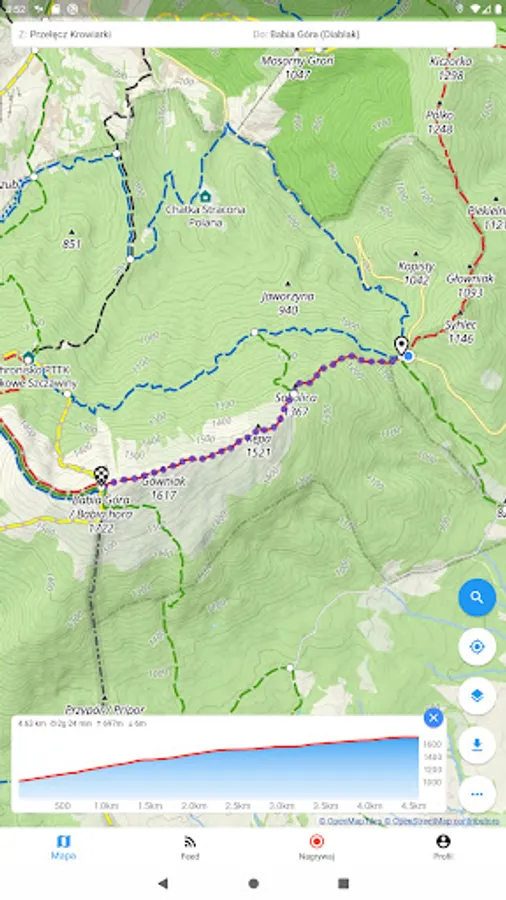The width and height of the screenshot is (506, 900).
Task: Go back with Android back button
Action: point(163,883)
